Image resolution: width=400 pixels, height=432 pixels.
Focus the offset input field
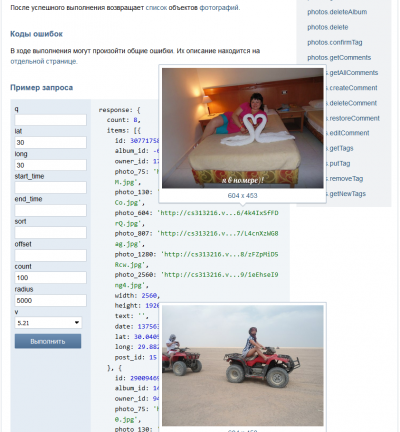tap(50, 255)
